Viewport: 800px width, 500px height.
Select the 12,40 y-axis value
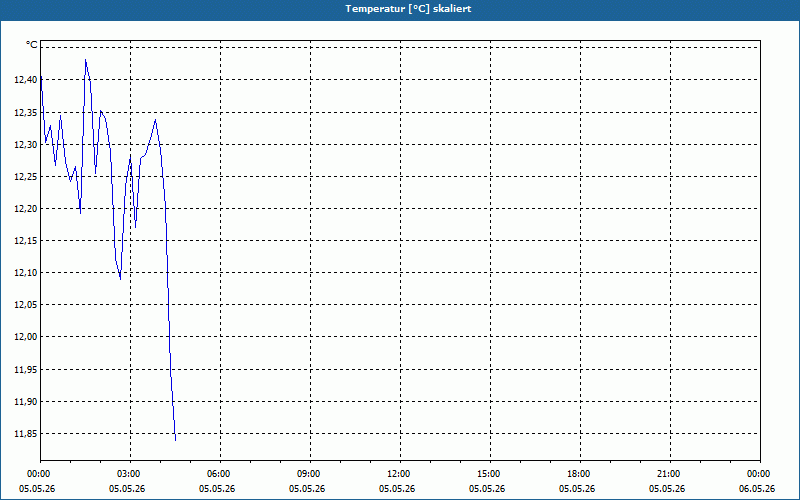pos(26,80)
